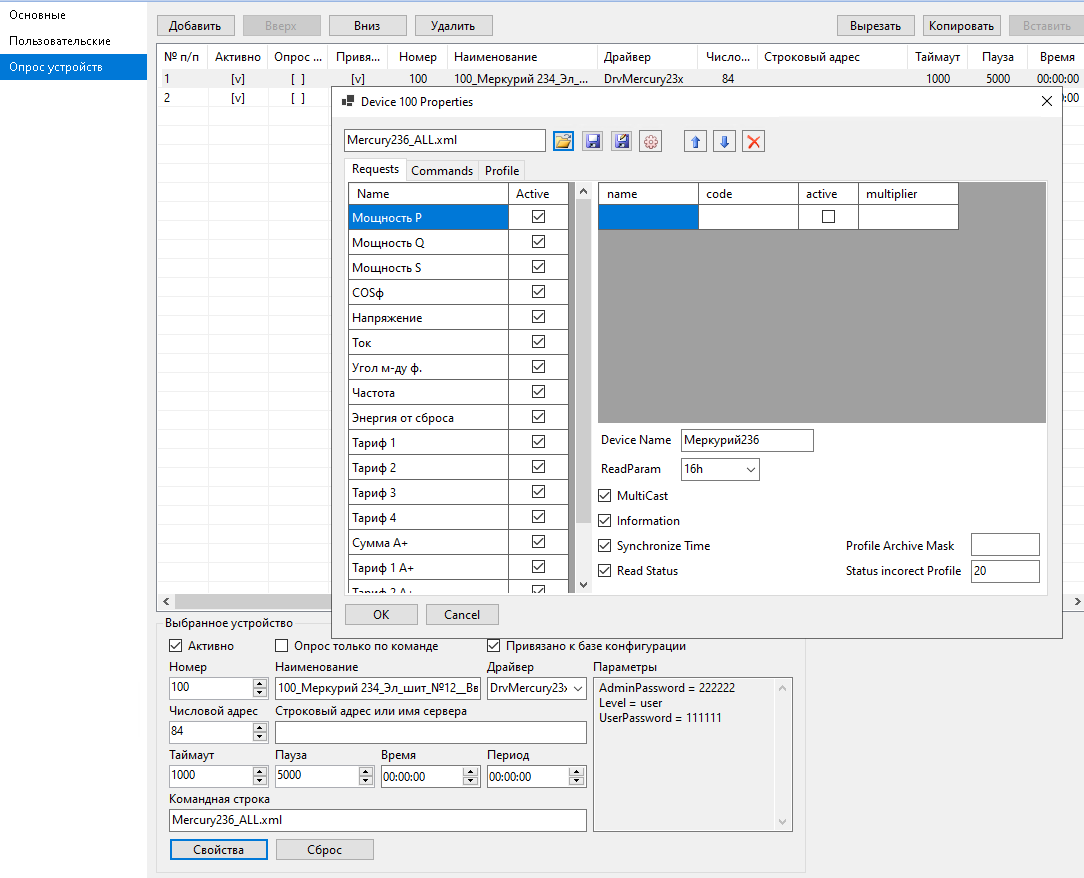1084x878 pixels.
Task: Click the Вырезать button
Action: coord(876,26)
